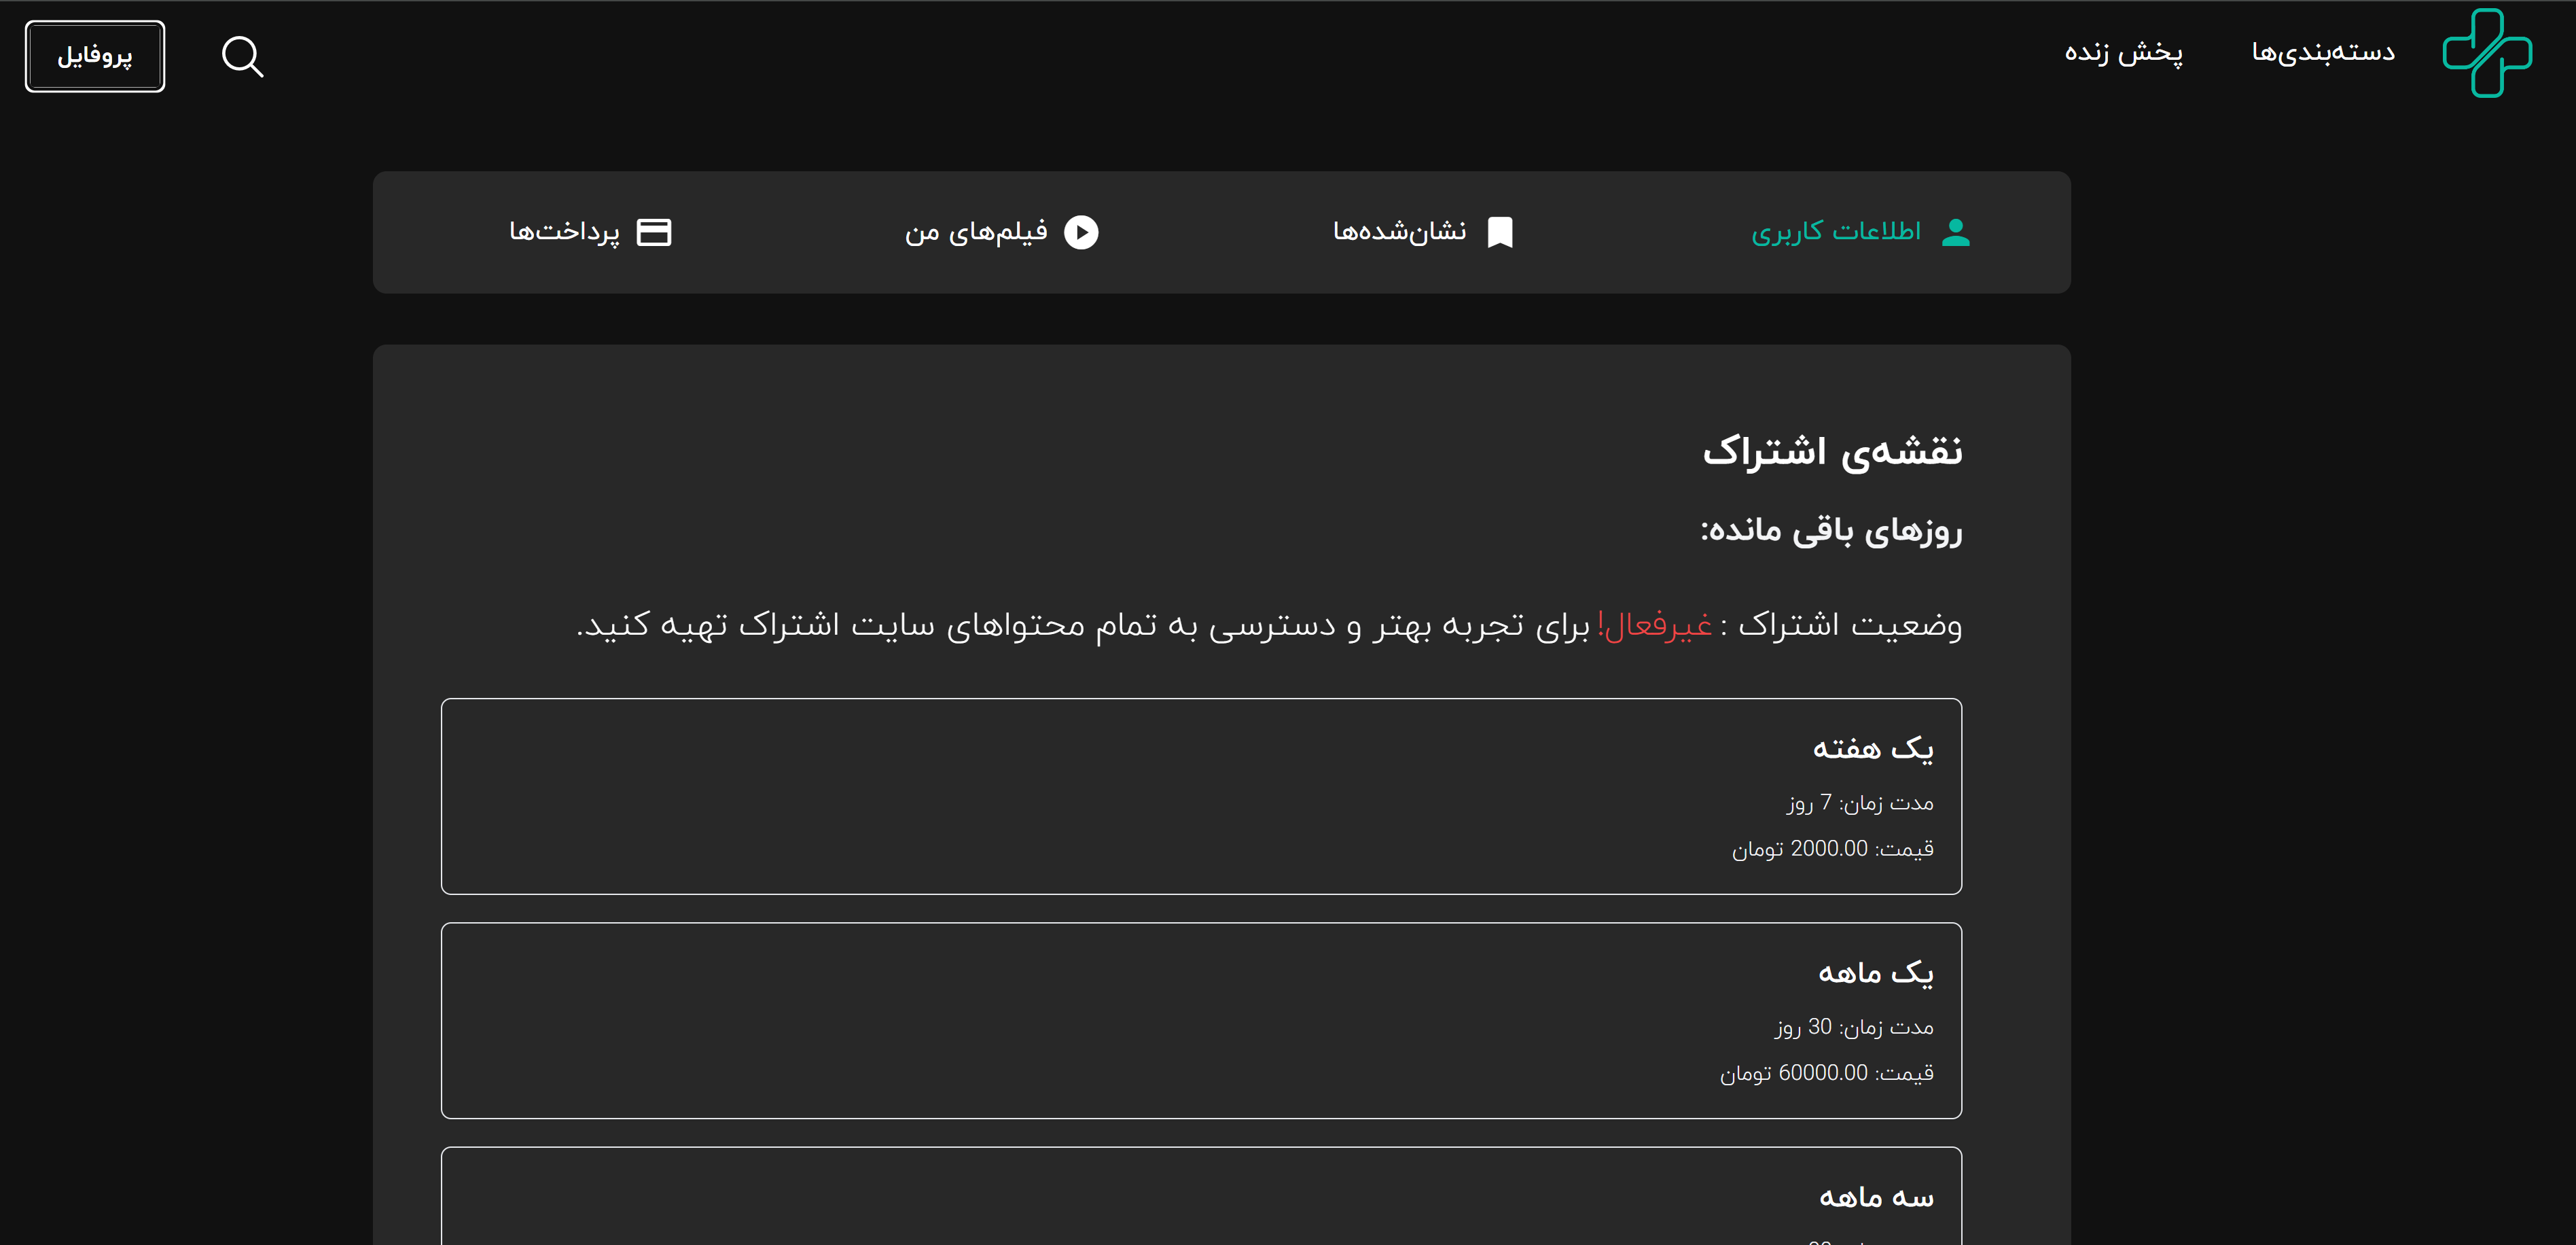Open search with the magnifier icon
This screenshot has width=2576, height=1245.
tap(242, 57)
